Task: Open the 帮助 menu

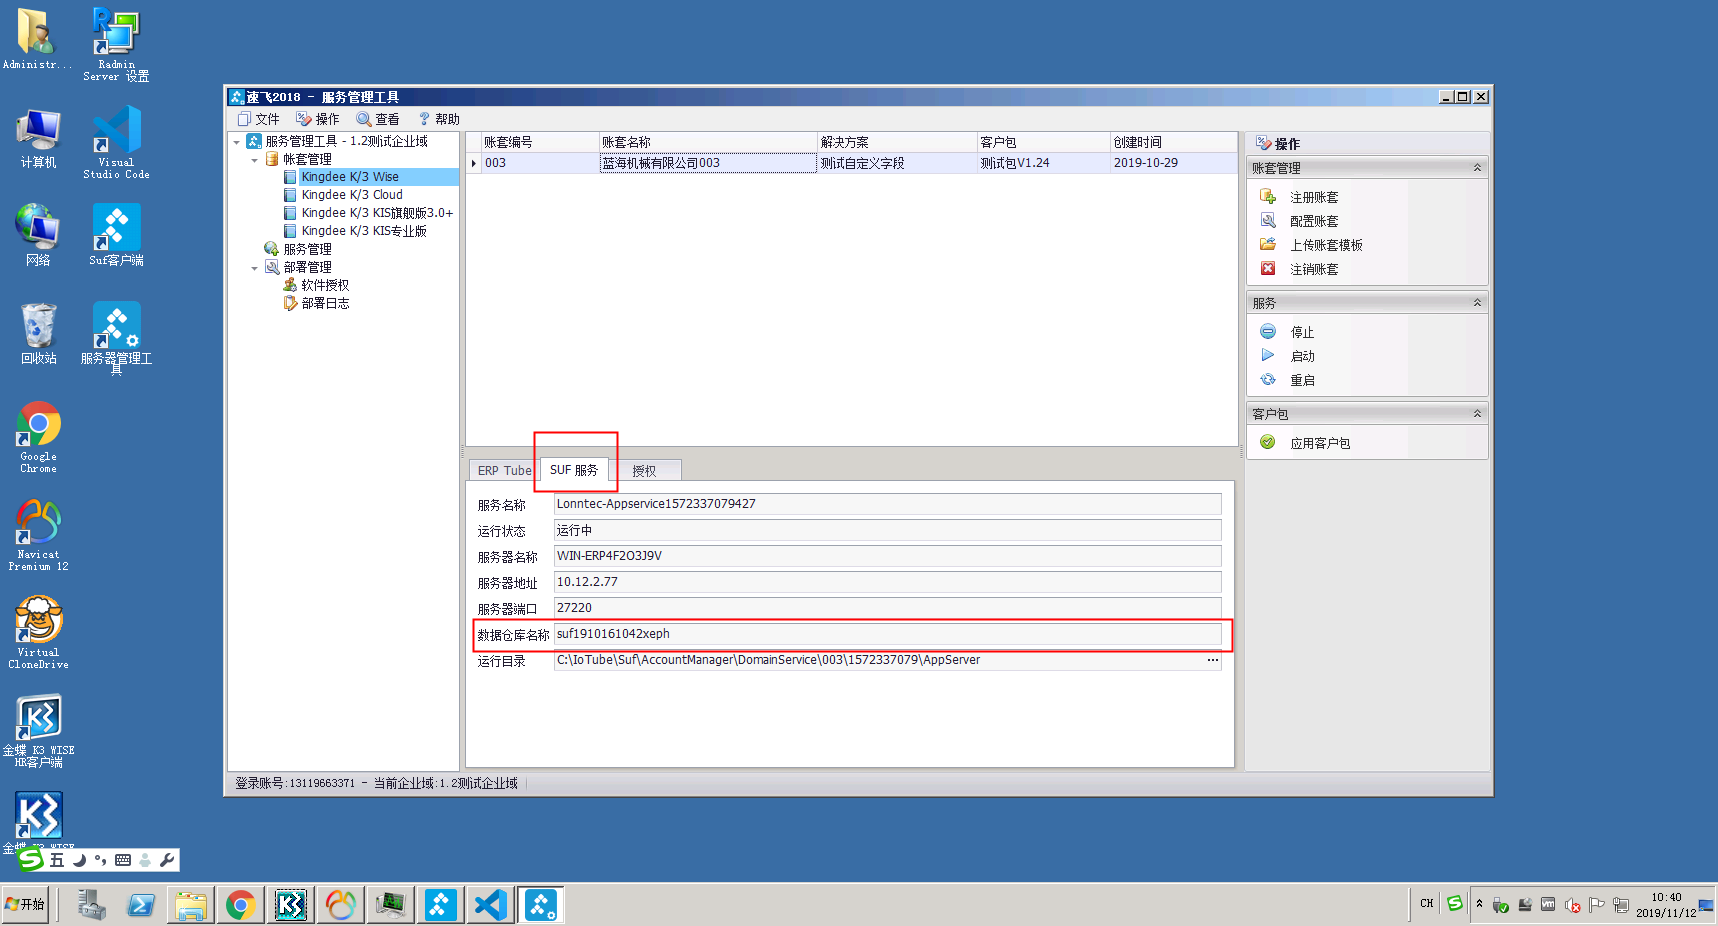Action: point(438,119)
